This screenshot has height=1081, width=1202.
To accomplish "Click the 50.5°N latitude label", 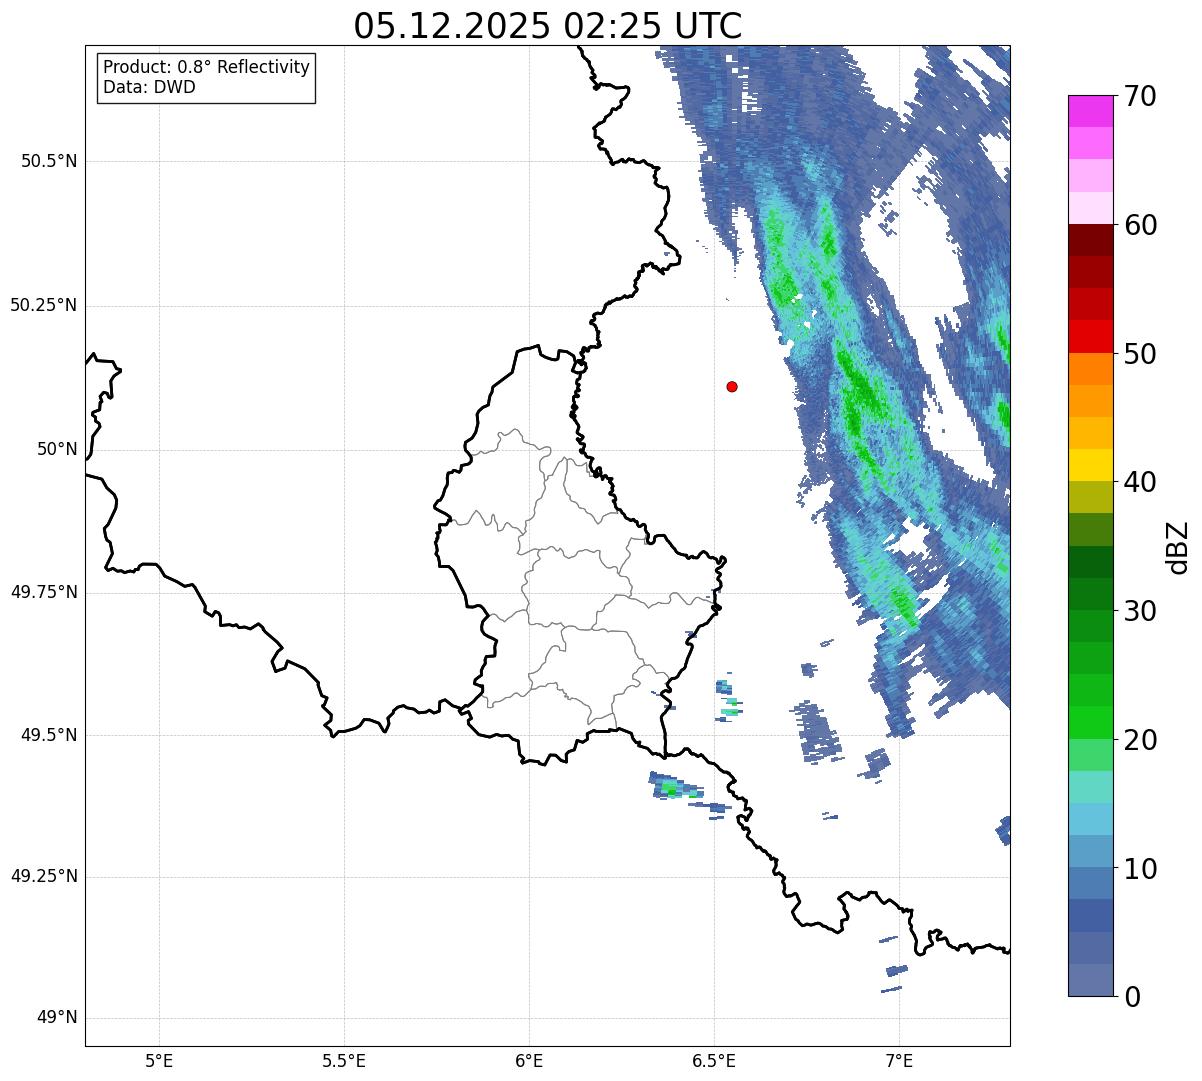I will [x=49, y=161].
